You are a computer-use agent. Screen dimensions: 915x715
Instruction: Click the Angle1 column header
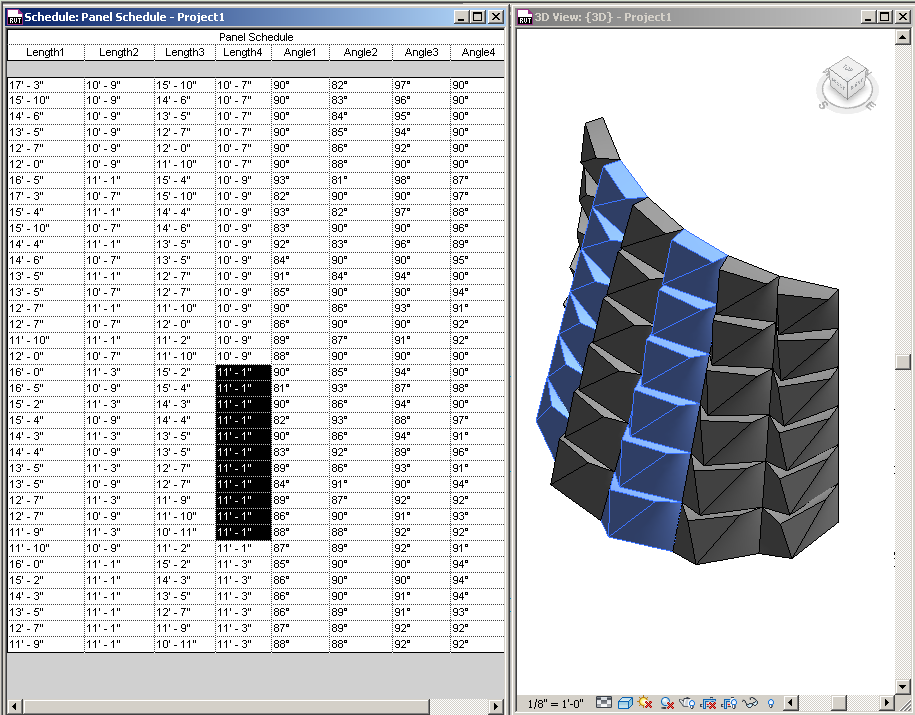tap(300, 52)
